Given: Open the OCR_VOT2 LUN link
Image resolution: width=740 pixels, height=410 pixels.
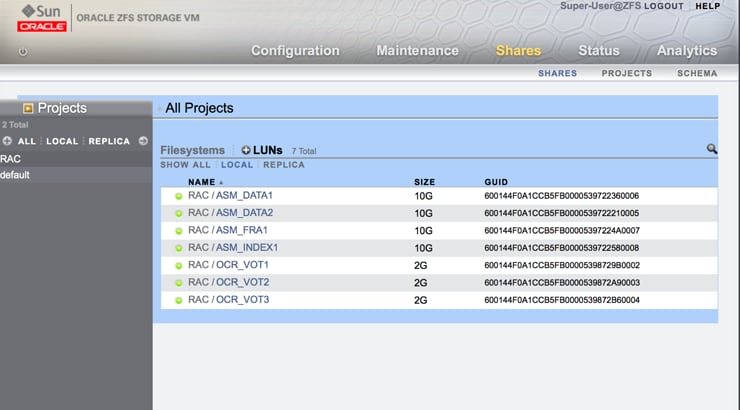Looking at the screenshot, I should [x=243, y=282].
